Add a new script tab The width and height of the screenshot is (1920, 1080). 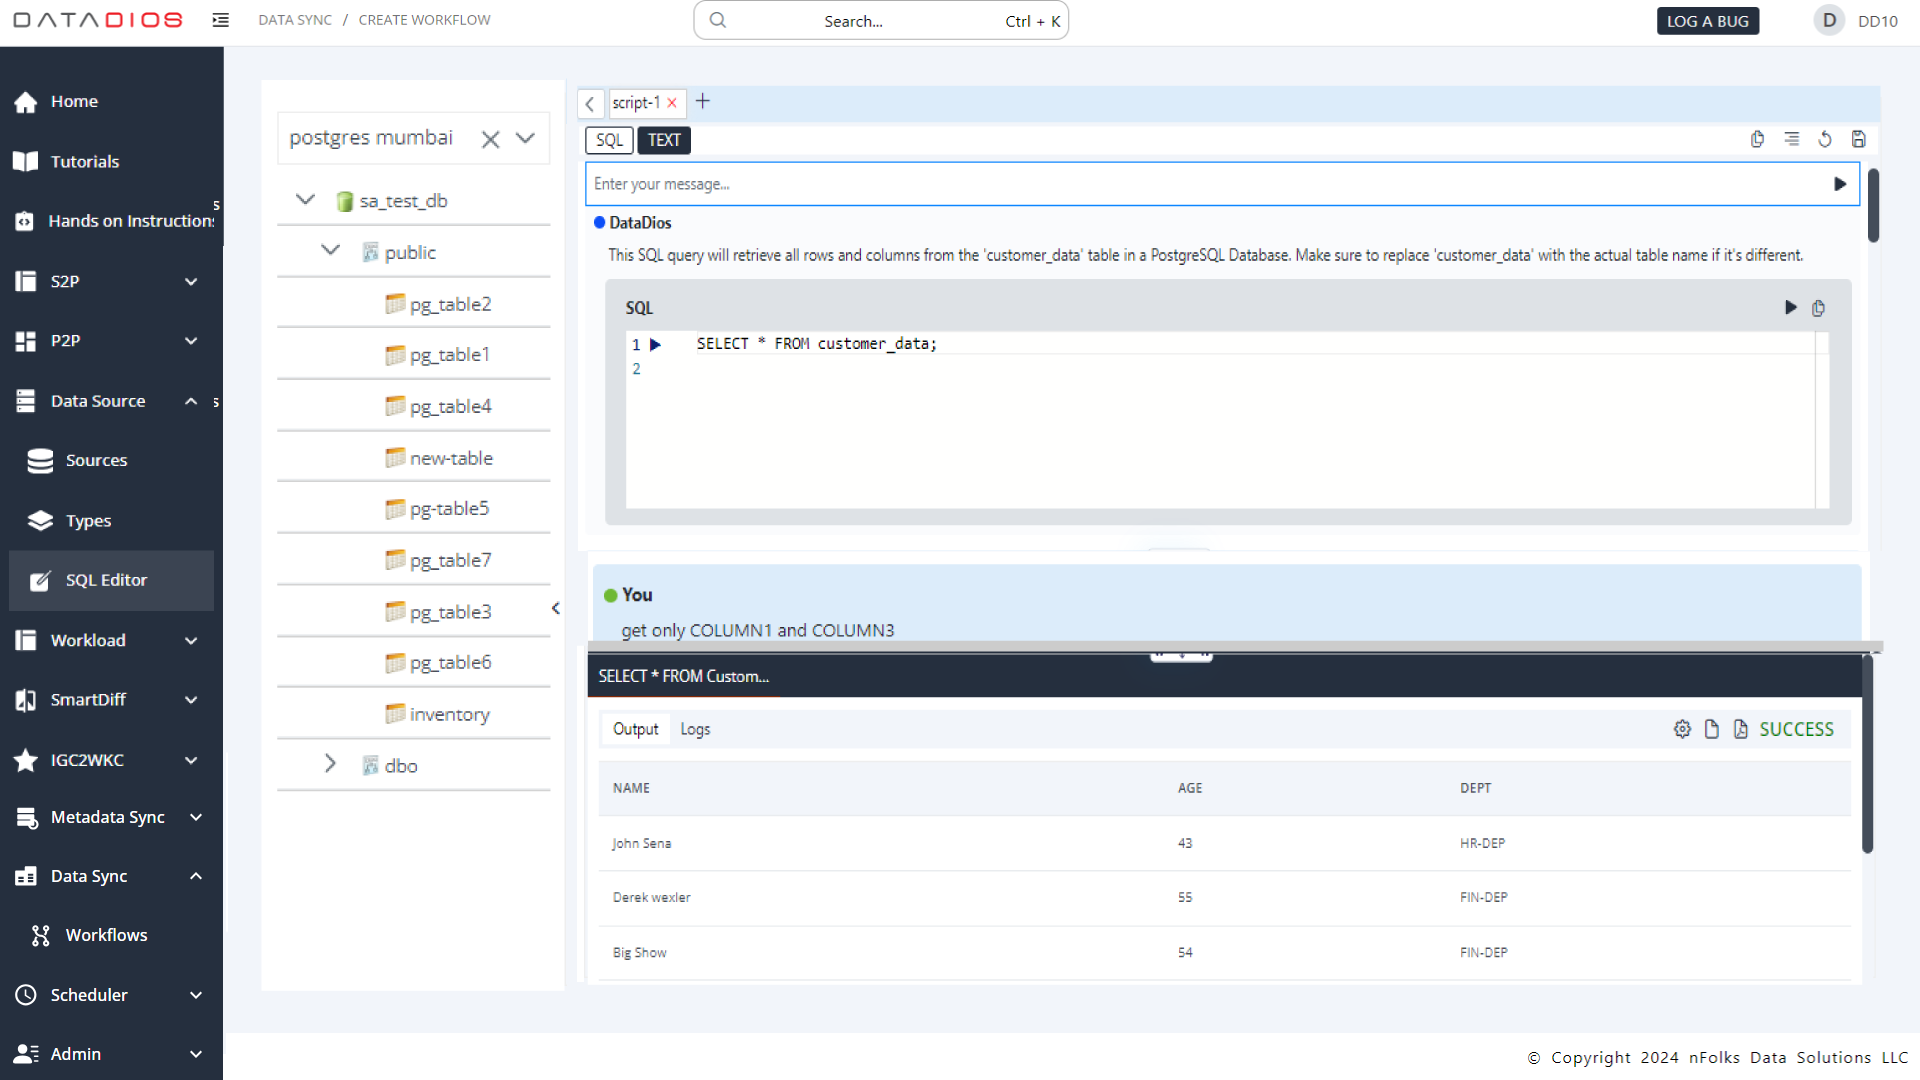click(x=703, y=101)
